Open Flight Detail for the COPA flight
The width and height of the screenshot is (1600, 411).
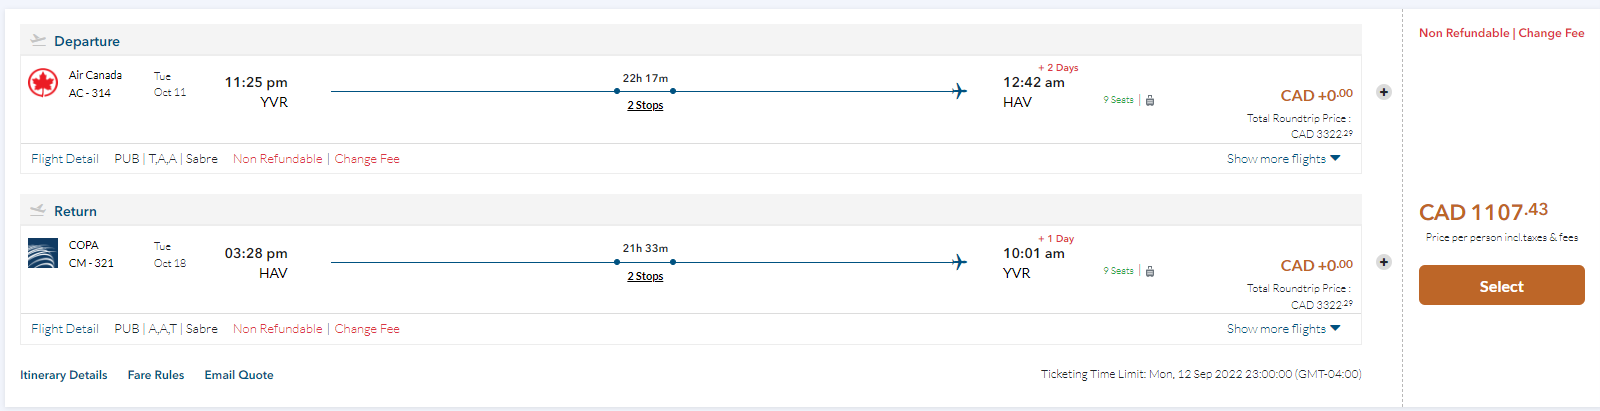[64, 329]
